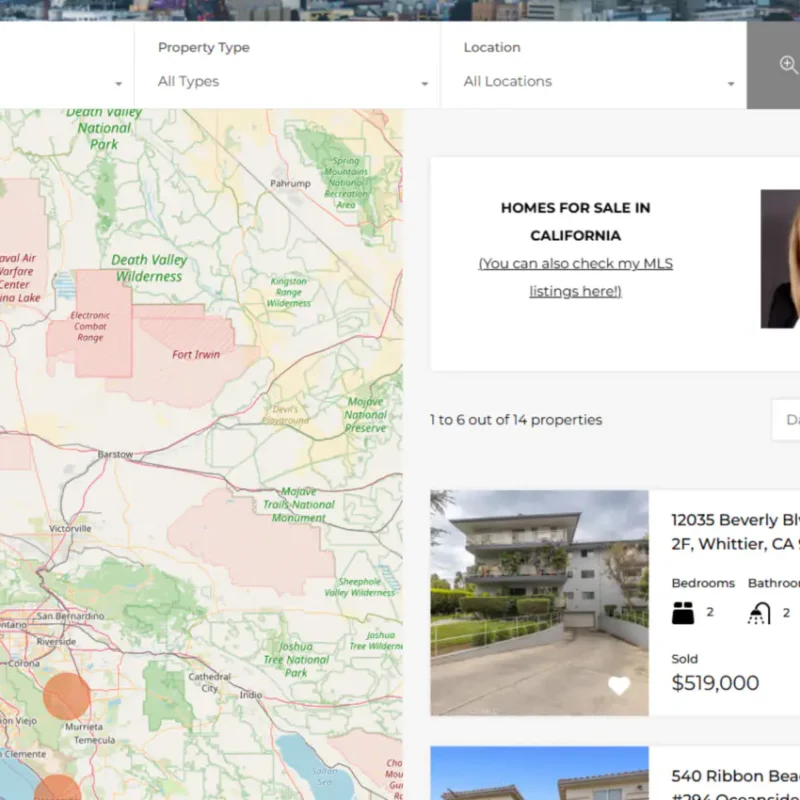Click the Homes For Sale In California heading
This screenshot has height=800, width=800.
576,221
